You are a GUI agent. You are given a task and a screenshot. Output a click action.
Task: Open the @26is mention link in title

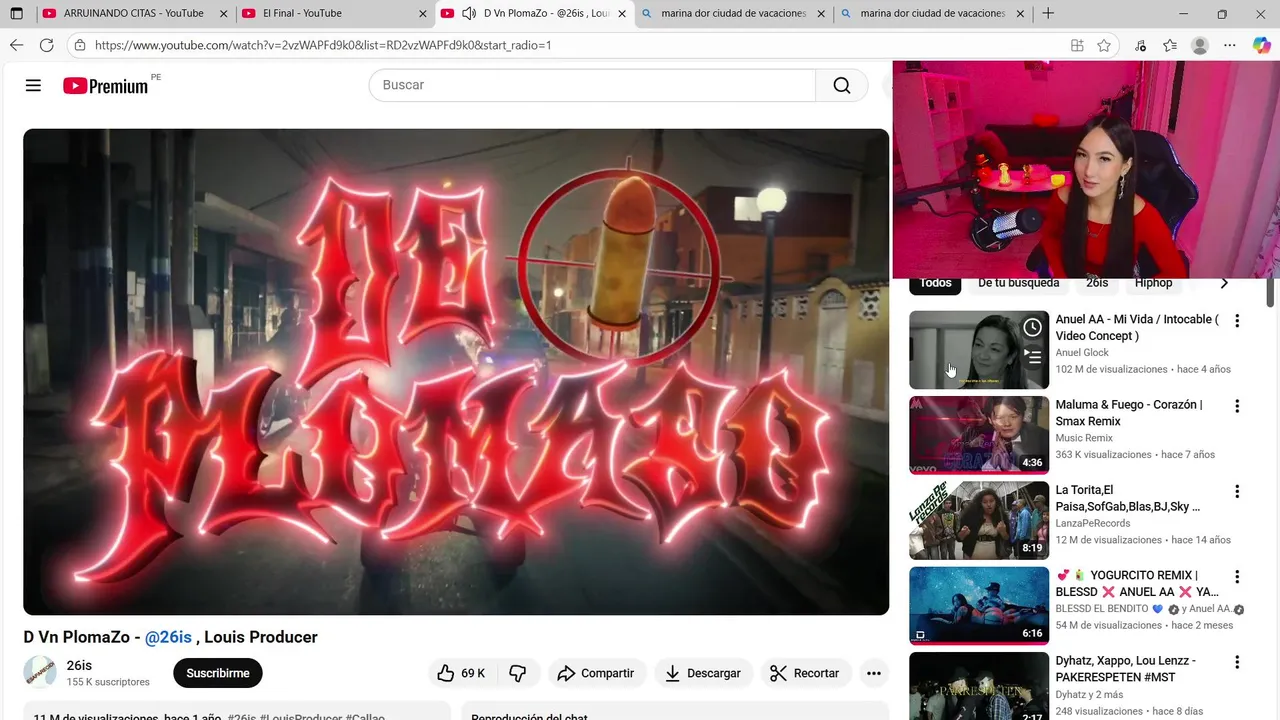pyautogui.click(x=168, y=637)
